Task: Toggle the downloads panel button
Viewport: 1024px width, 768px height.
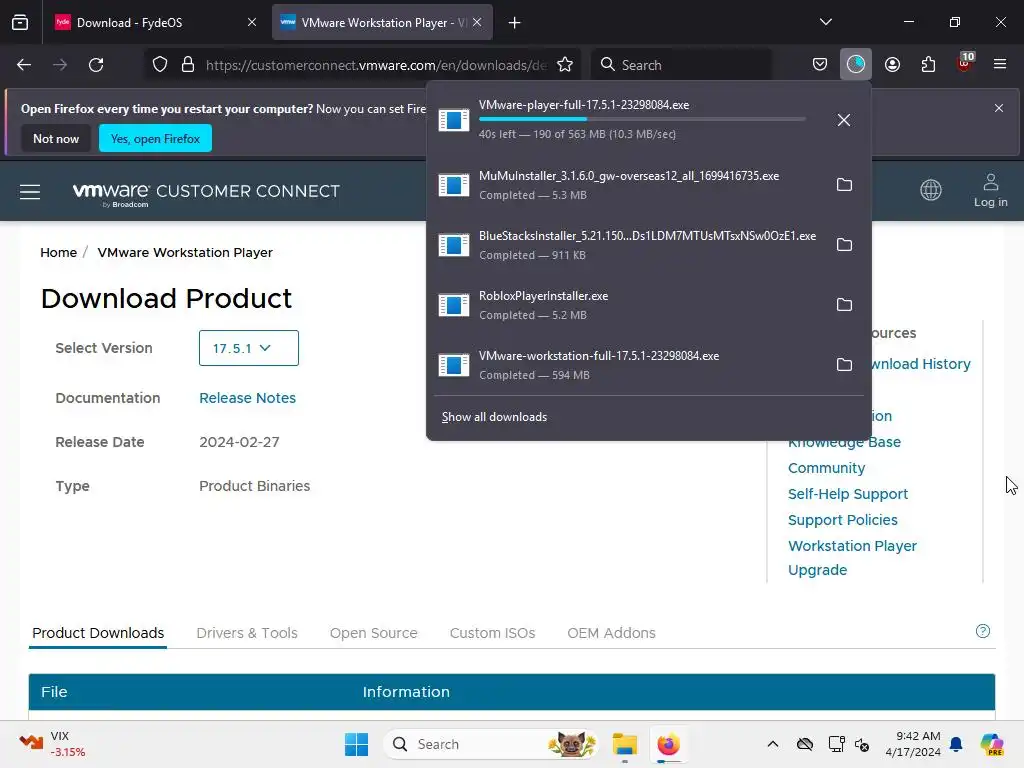Action: click(x=856, y=65)
